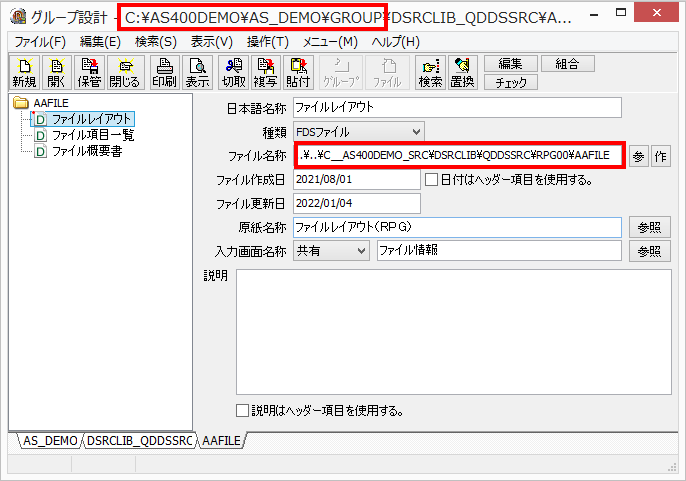686x481 pixels.
Task: Click the 表示 (View) toolbar icon
Action: 197,73
